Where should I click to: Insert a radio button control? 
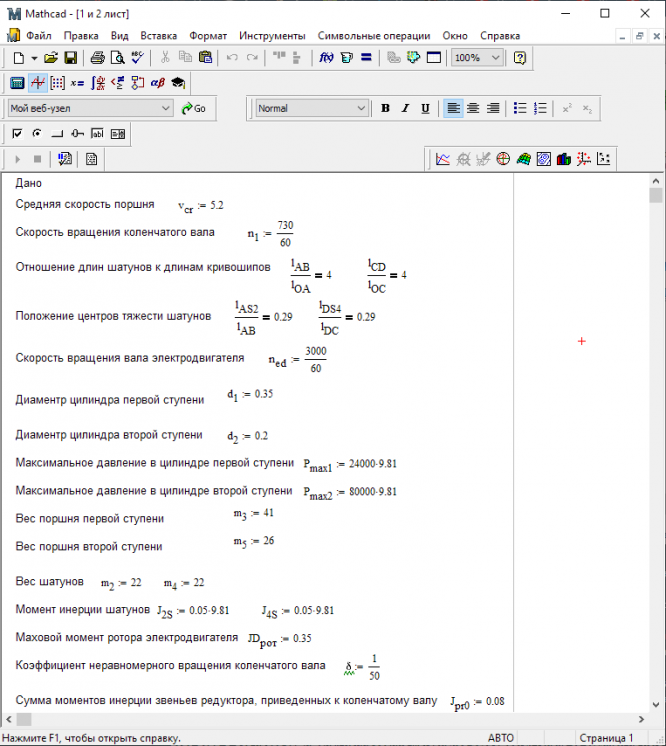37,134
